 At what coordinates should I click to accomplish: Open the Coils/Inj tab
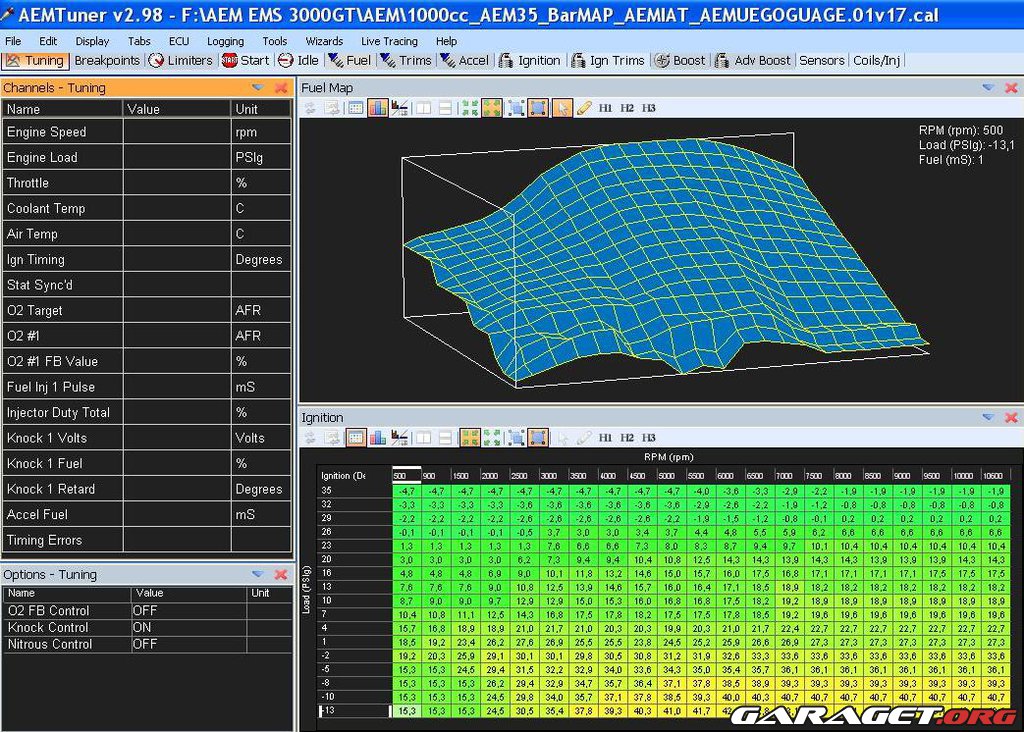pos(876,61)
